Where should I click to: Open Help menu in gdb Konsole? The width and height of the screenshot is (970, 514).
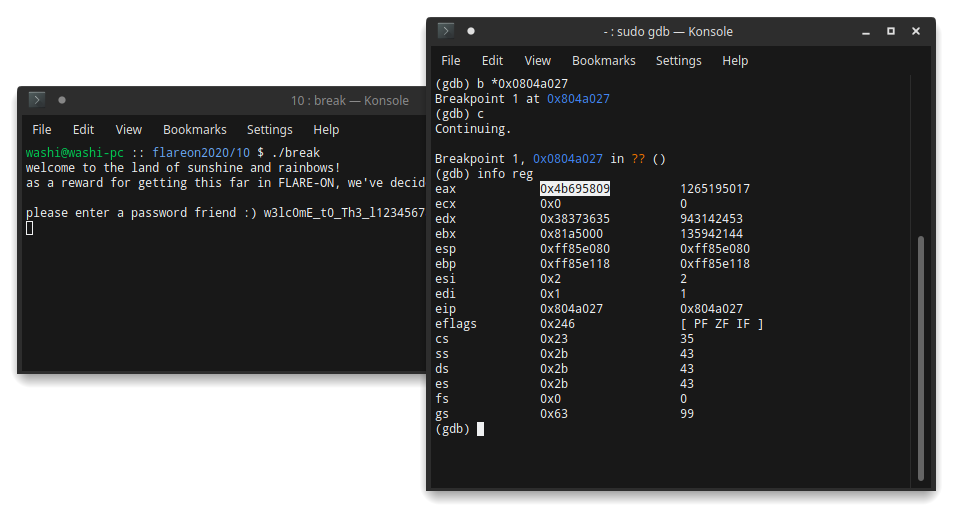tap(735, 61)
